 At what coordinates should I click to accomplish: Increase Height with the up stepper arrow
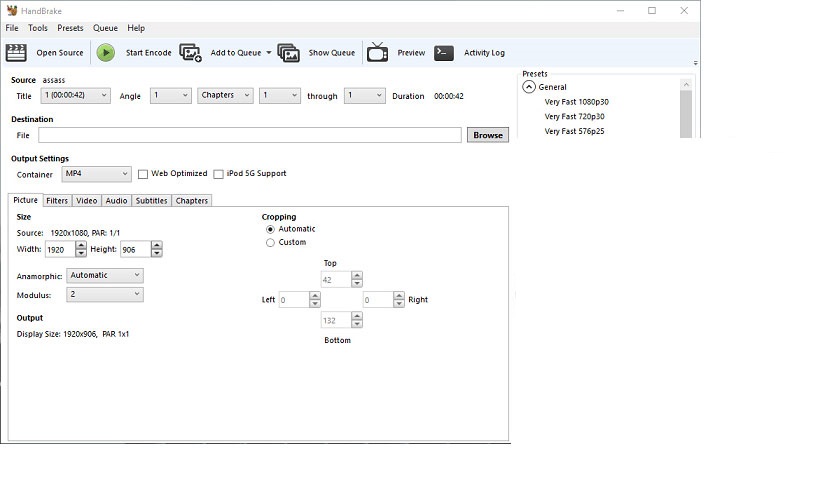(x=157, y=245)
